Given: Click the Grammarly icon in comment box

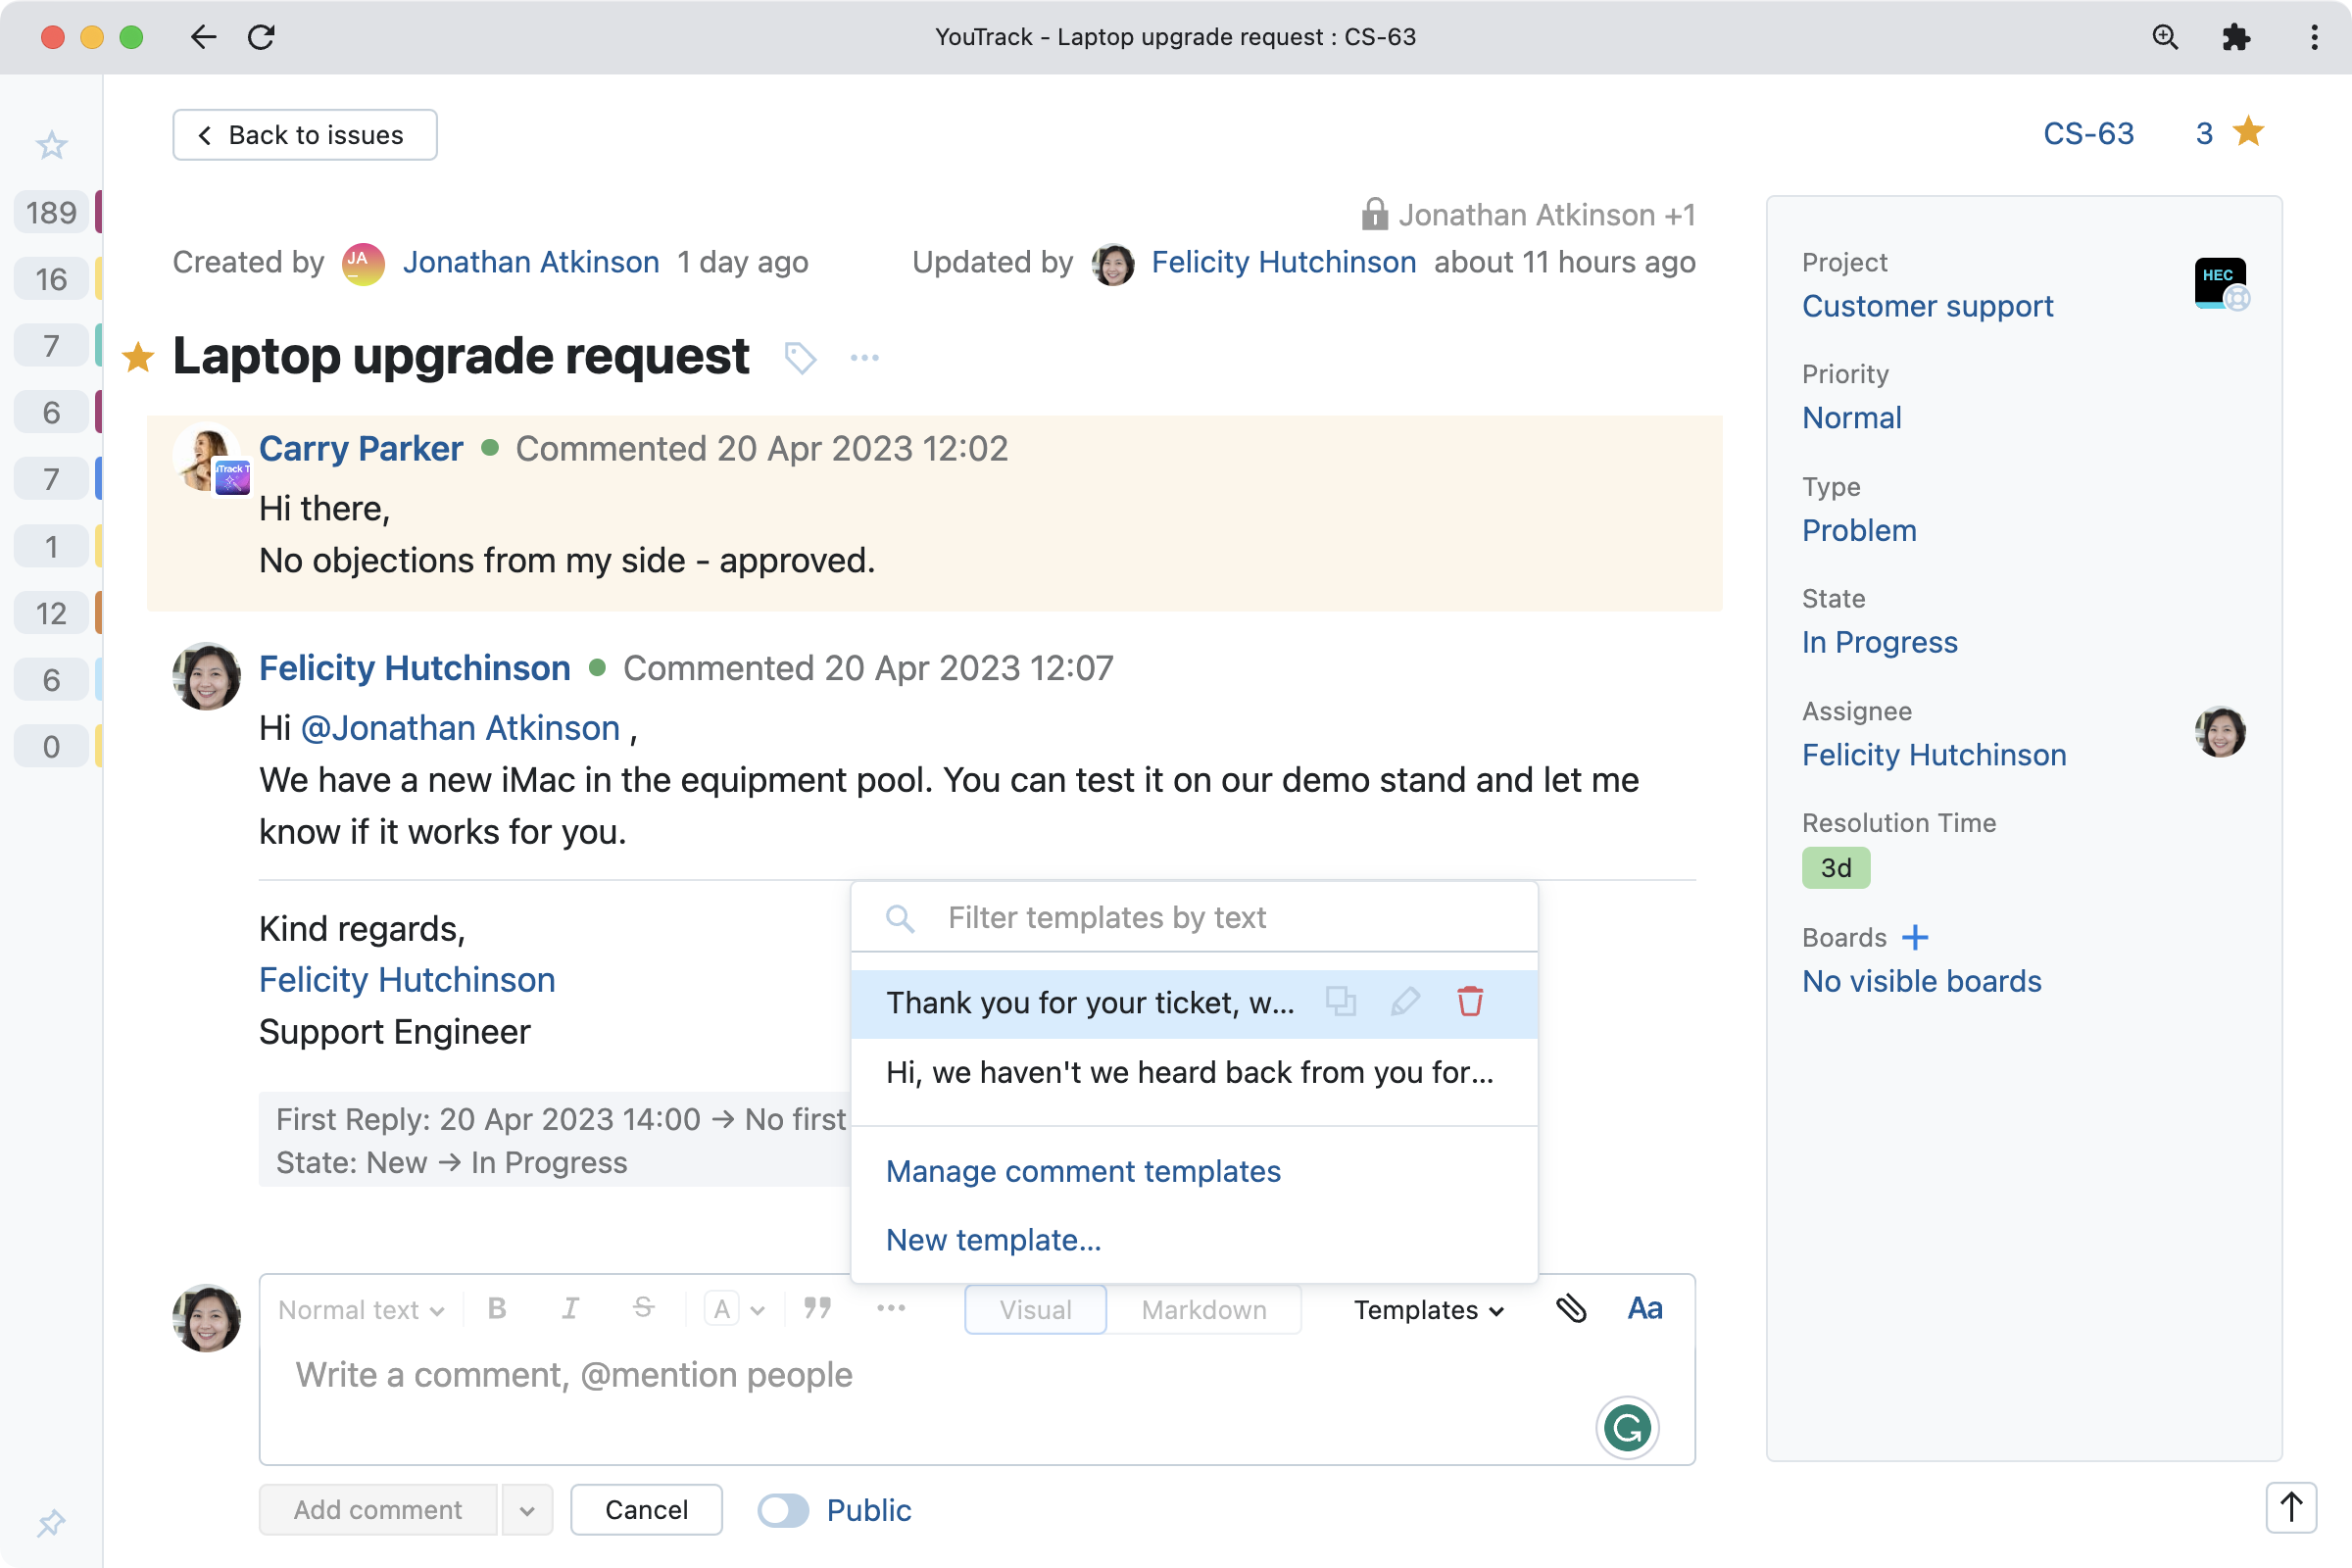Looking at the screenshot, I should (x=1627, y=1427).
